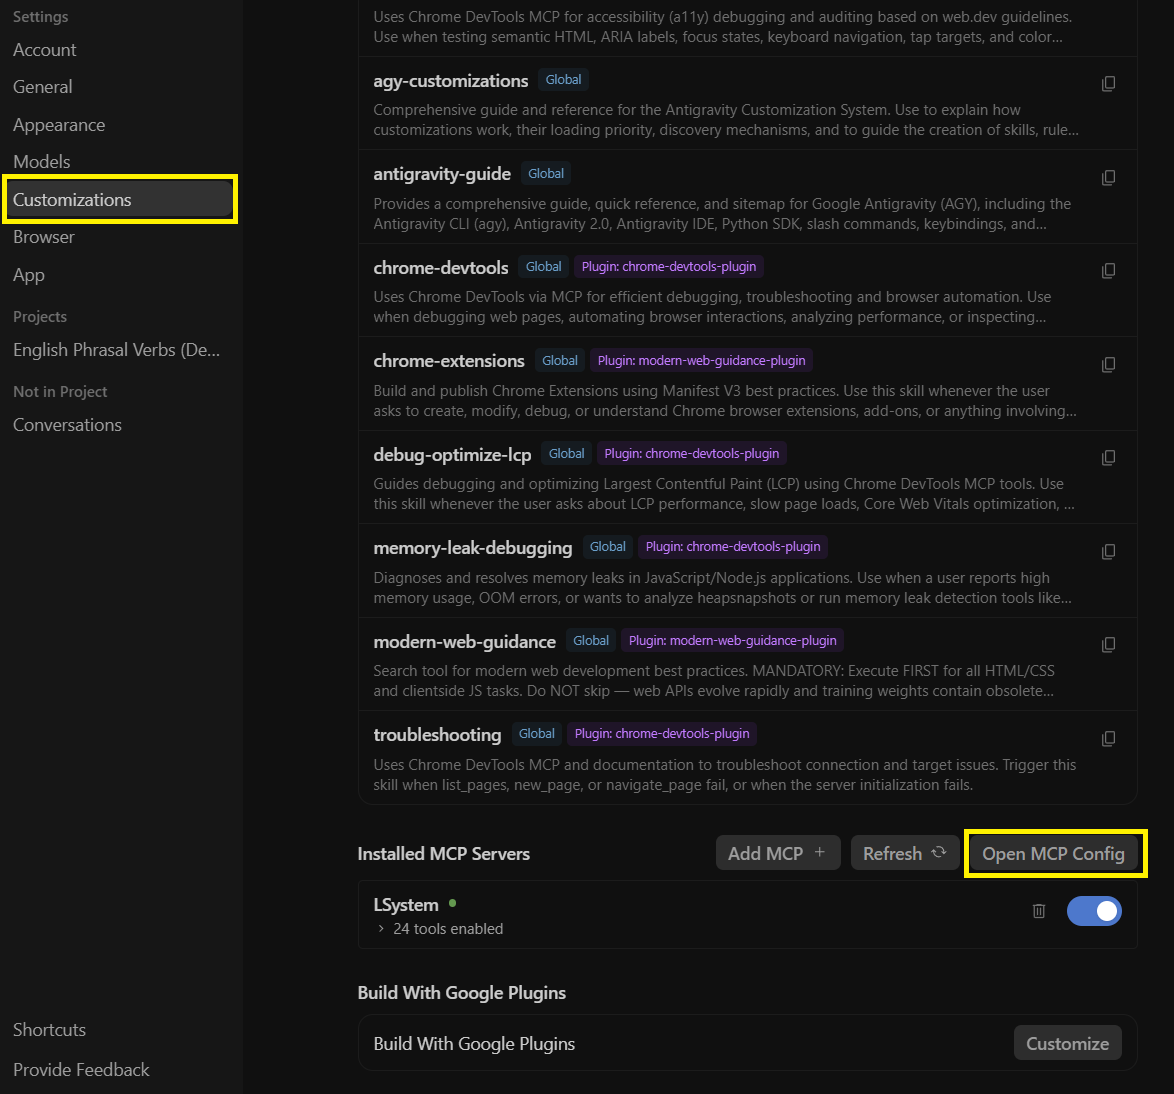Click plugin tag on debug-optimize-lcp row
1174x1094 pixels.
[x=692, y=453]
